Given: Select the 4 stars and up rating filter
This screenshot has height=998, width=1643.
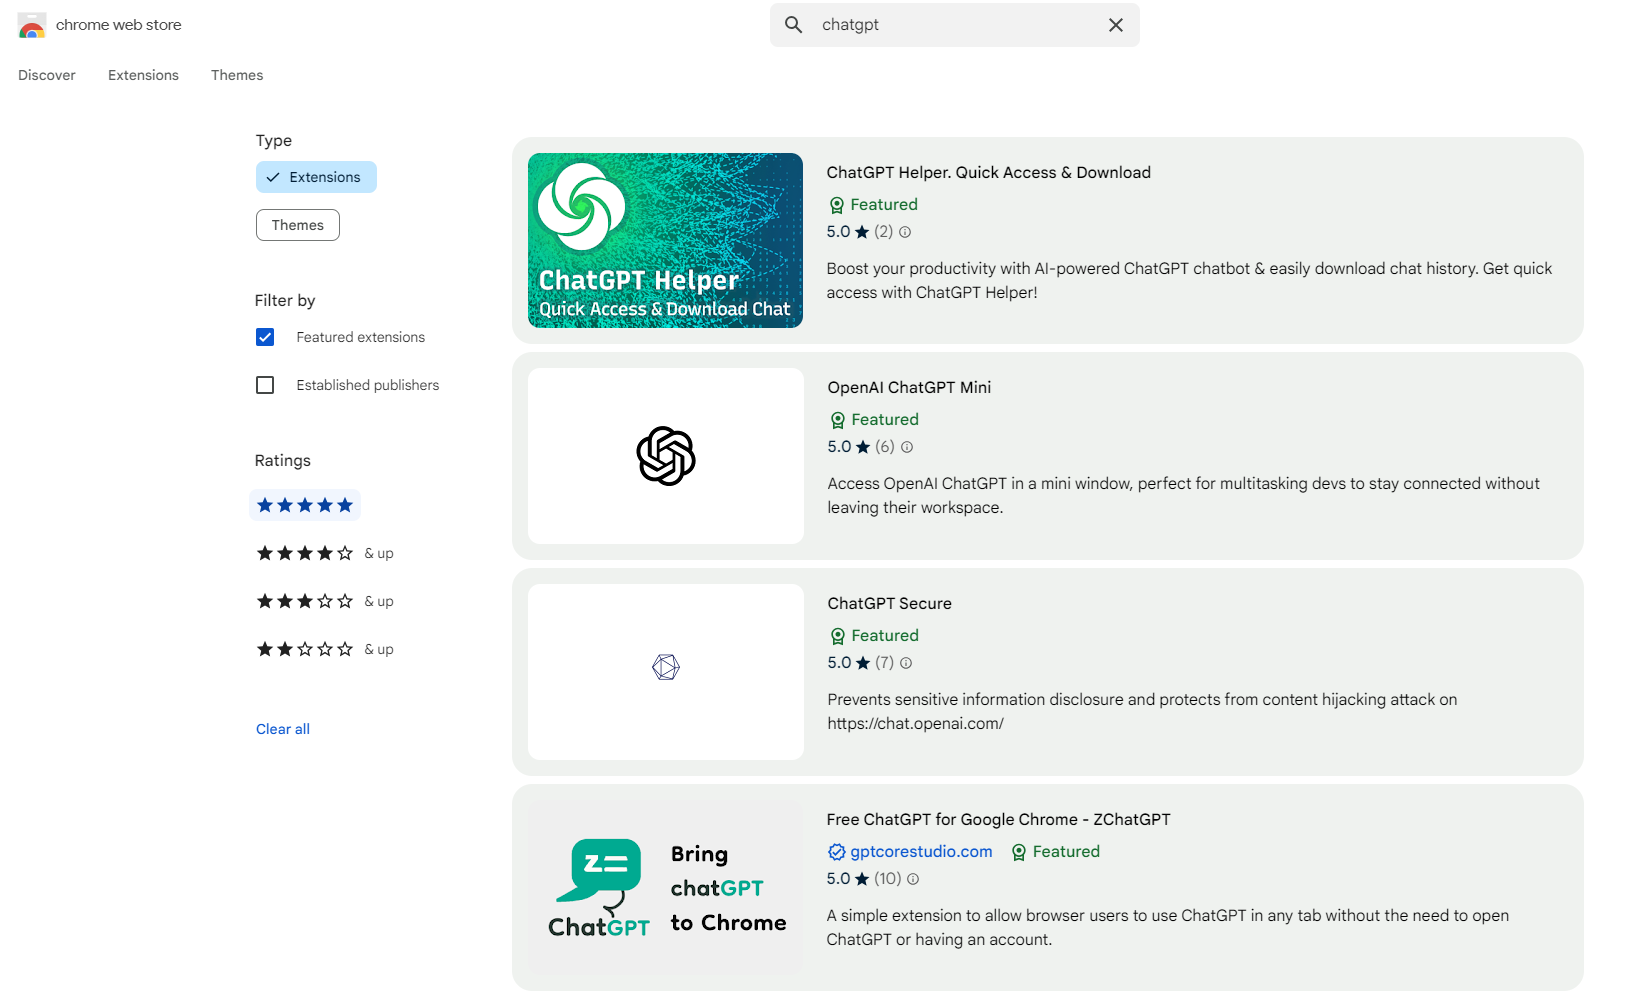Looking at the screenshot, I should coord(304,553).
